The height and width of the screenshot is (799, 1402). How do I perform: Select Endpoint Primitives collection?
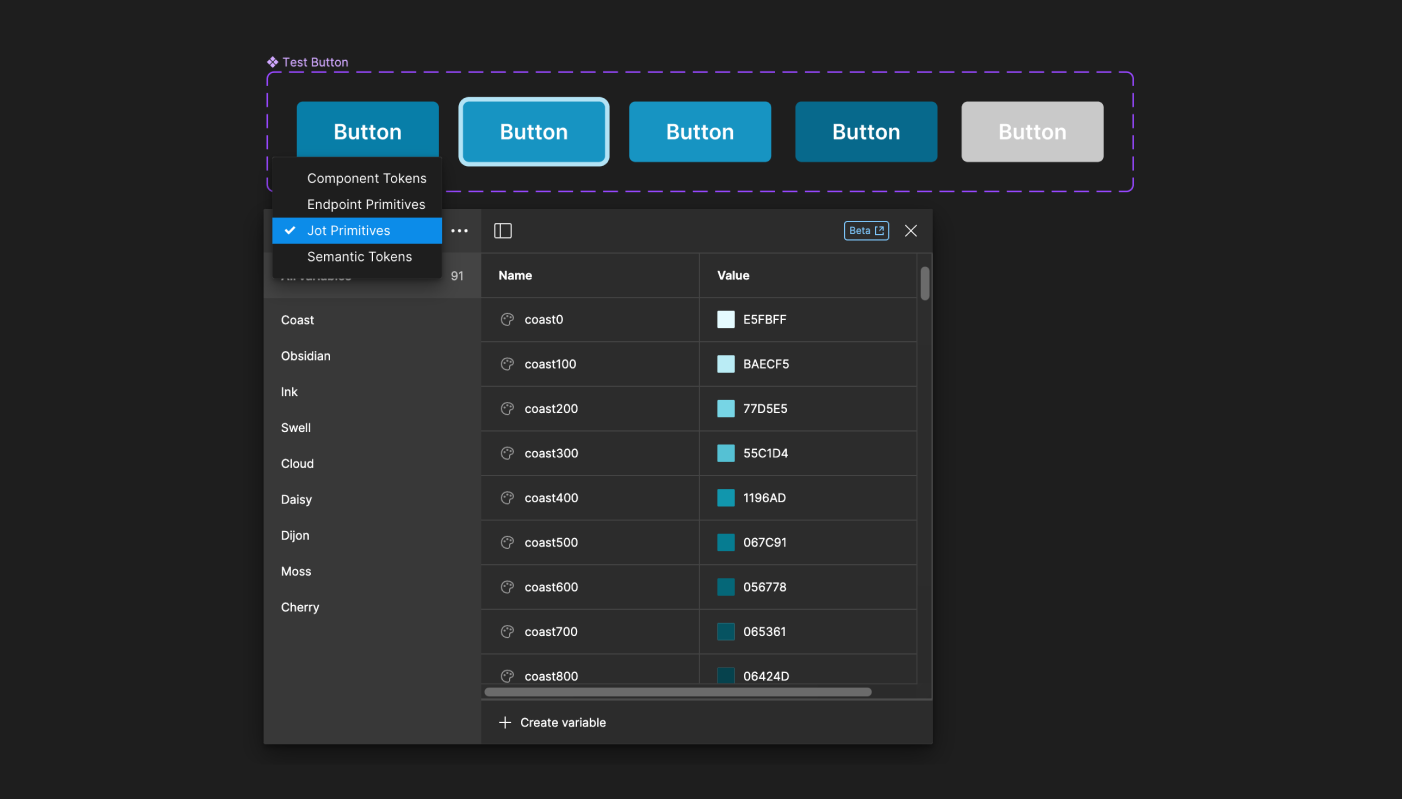click(357, 204)
